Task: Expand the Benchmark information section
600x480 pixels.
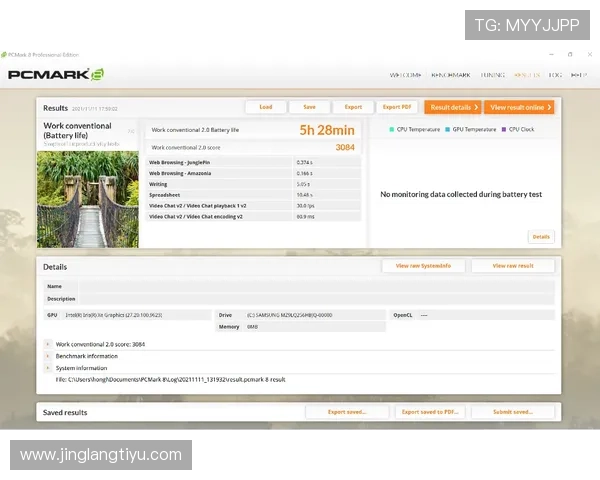Action: coord(48,356)
